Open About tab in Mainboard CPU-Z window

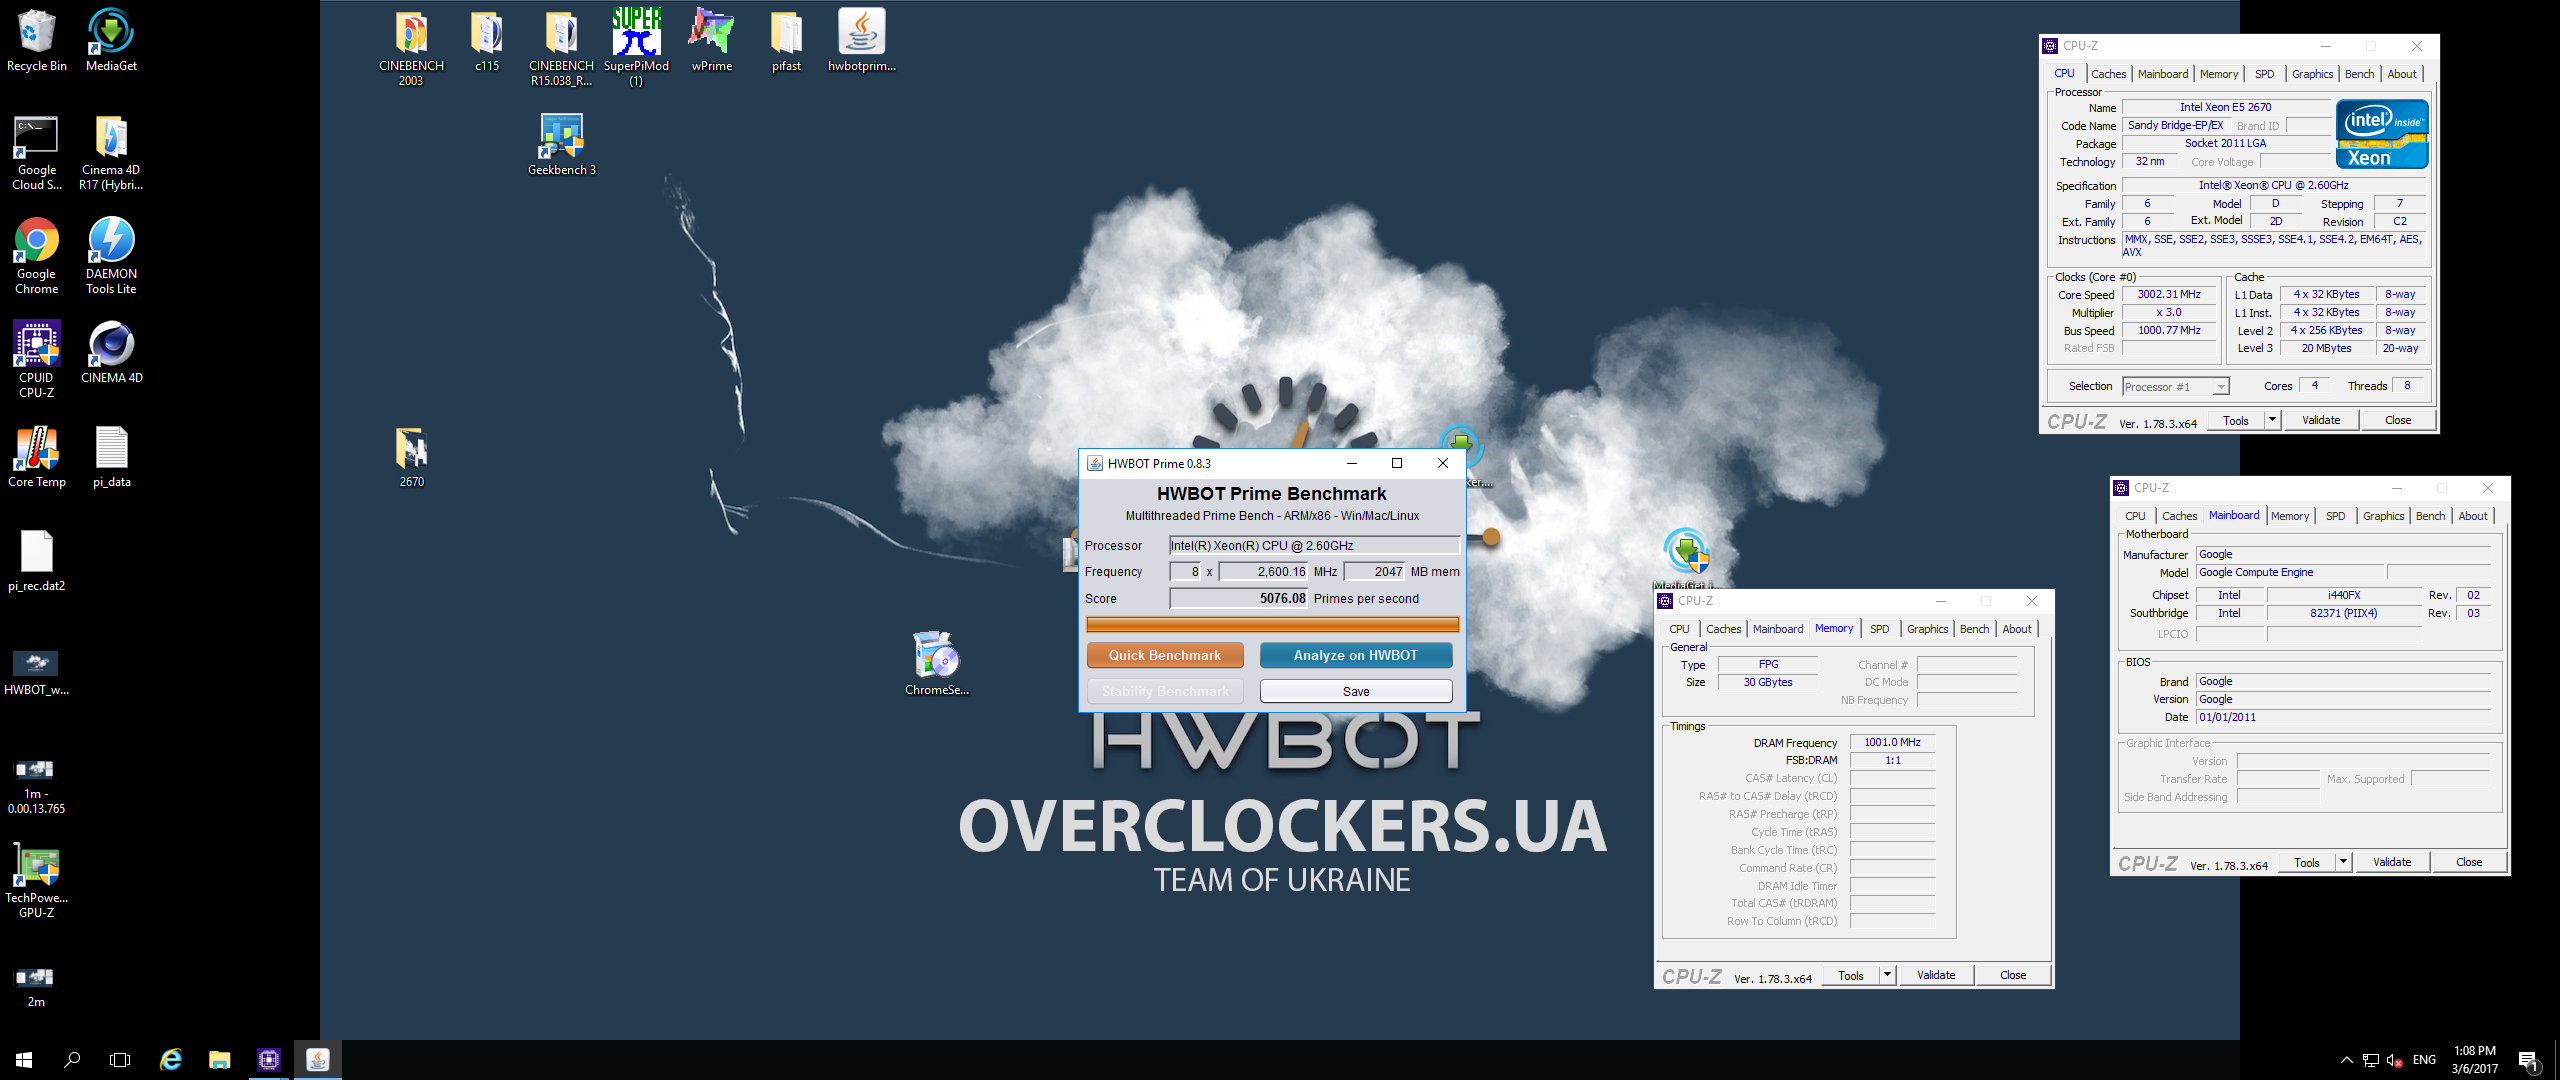click(x=2473, y=516)
